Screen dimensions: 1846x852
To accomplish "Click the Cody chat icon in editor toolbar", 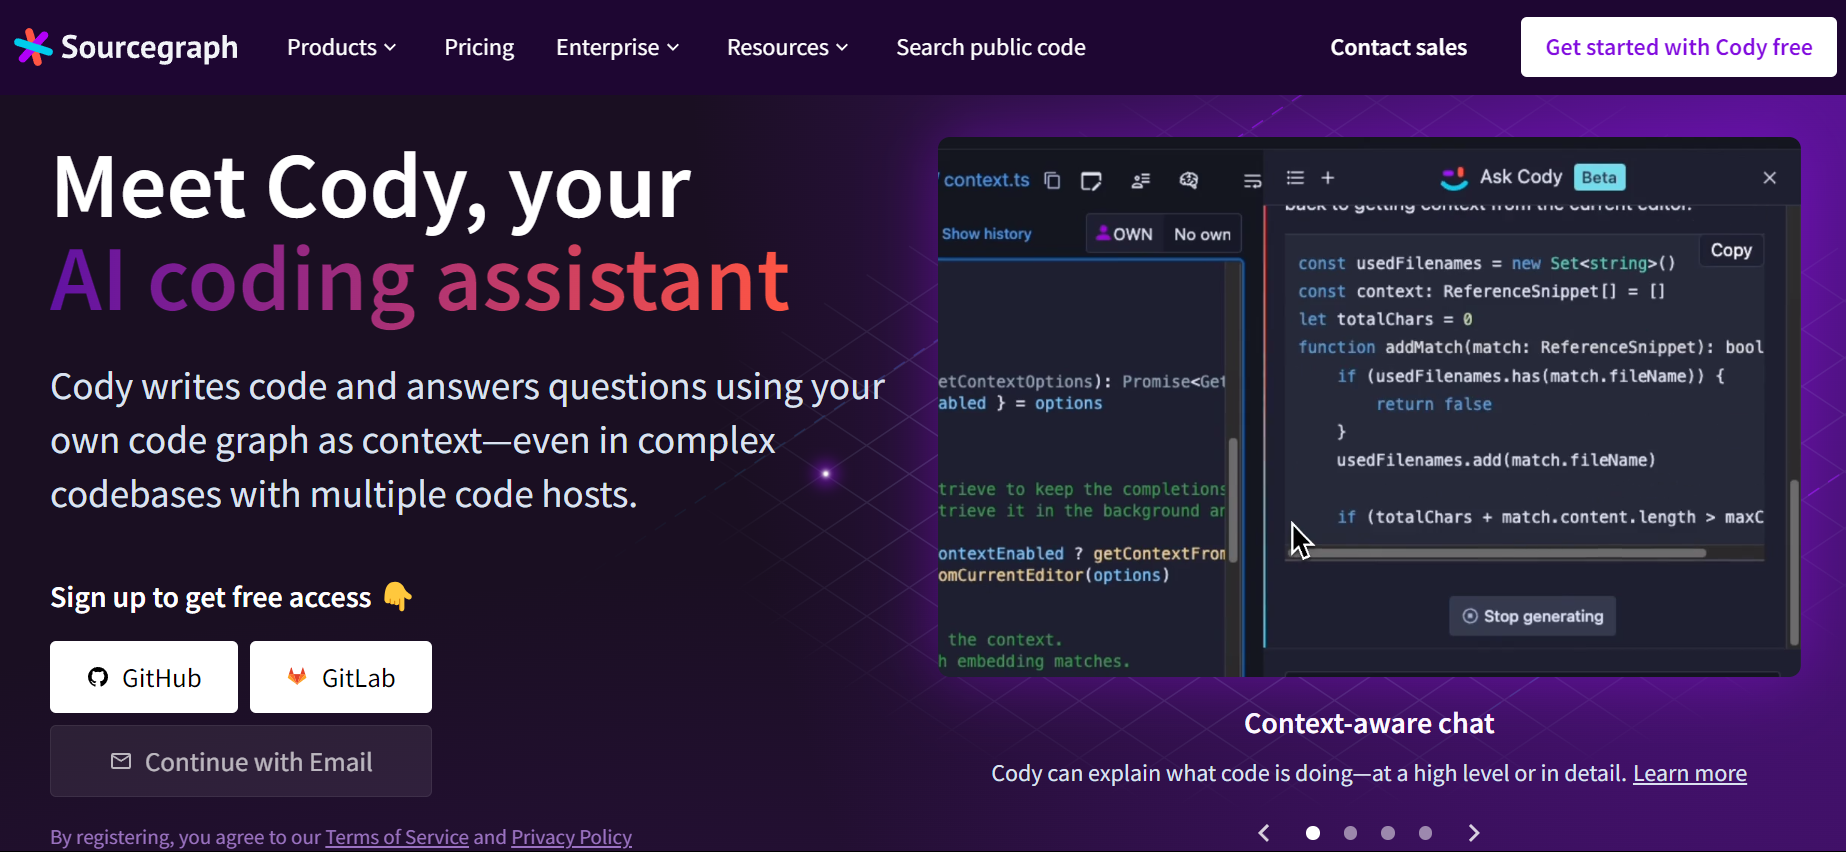I will tap(1188, 180).
